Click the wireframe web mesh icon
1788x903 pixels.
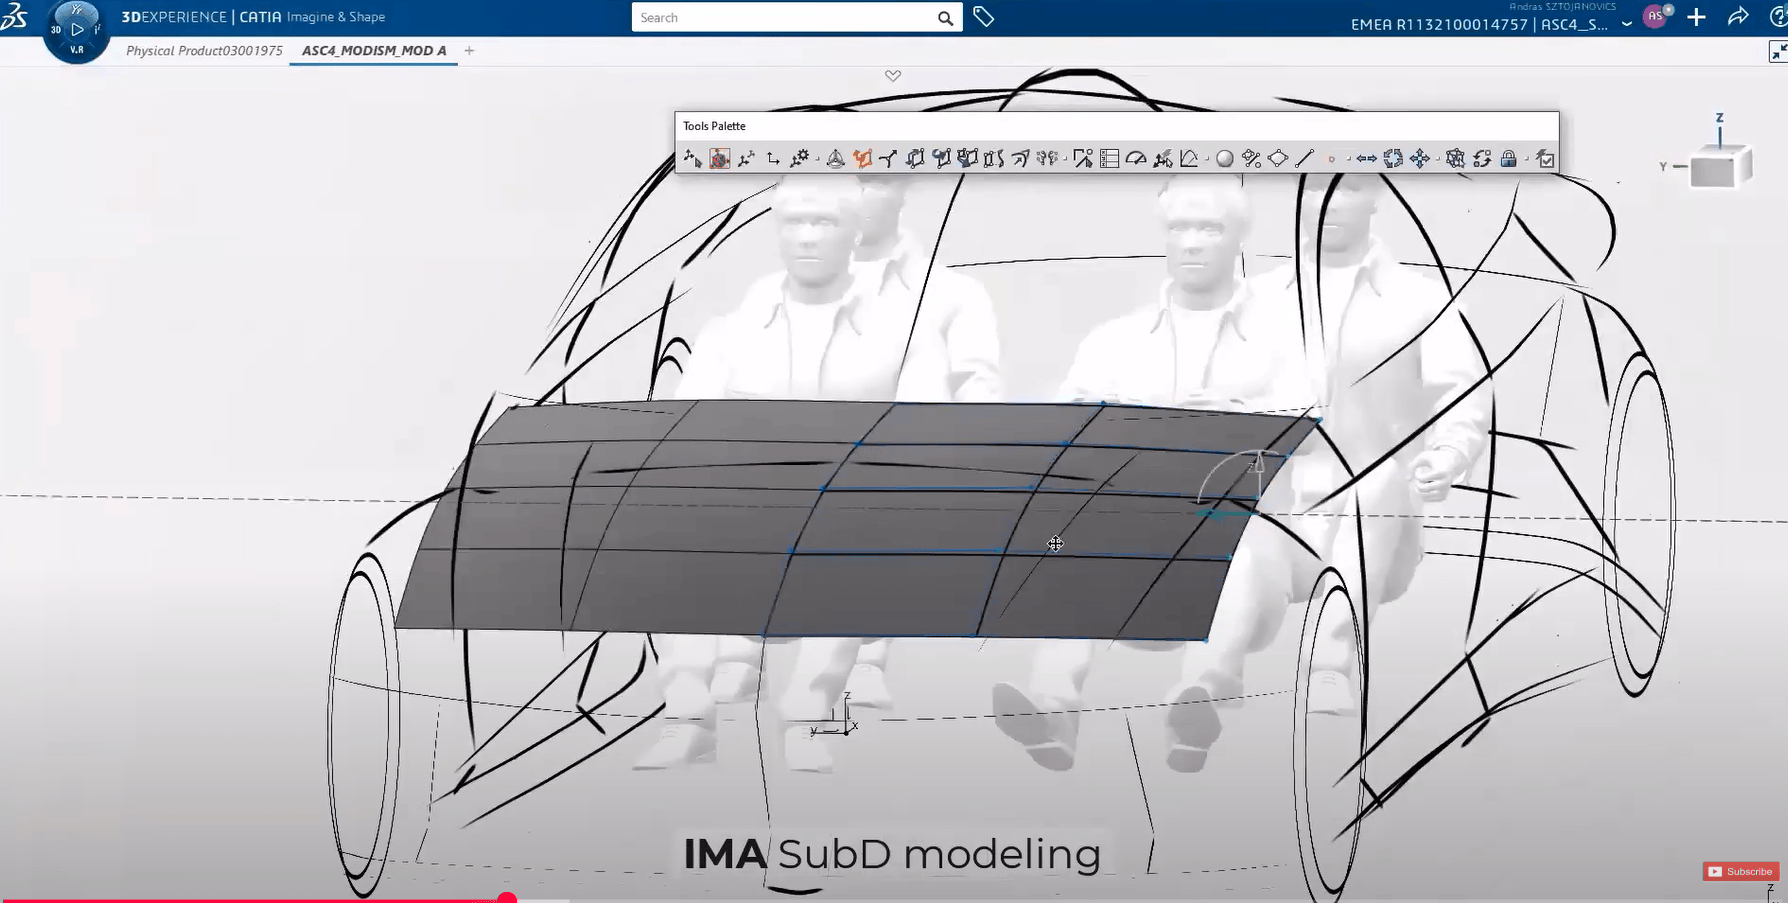point(1456,158)
